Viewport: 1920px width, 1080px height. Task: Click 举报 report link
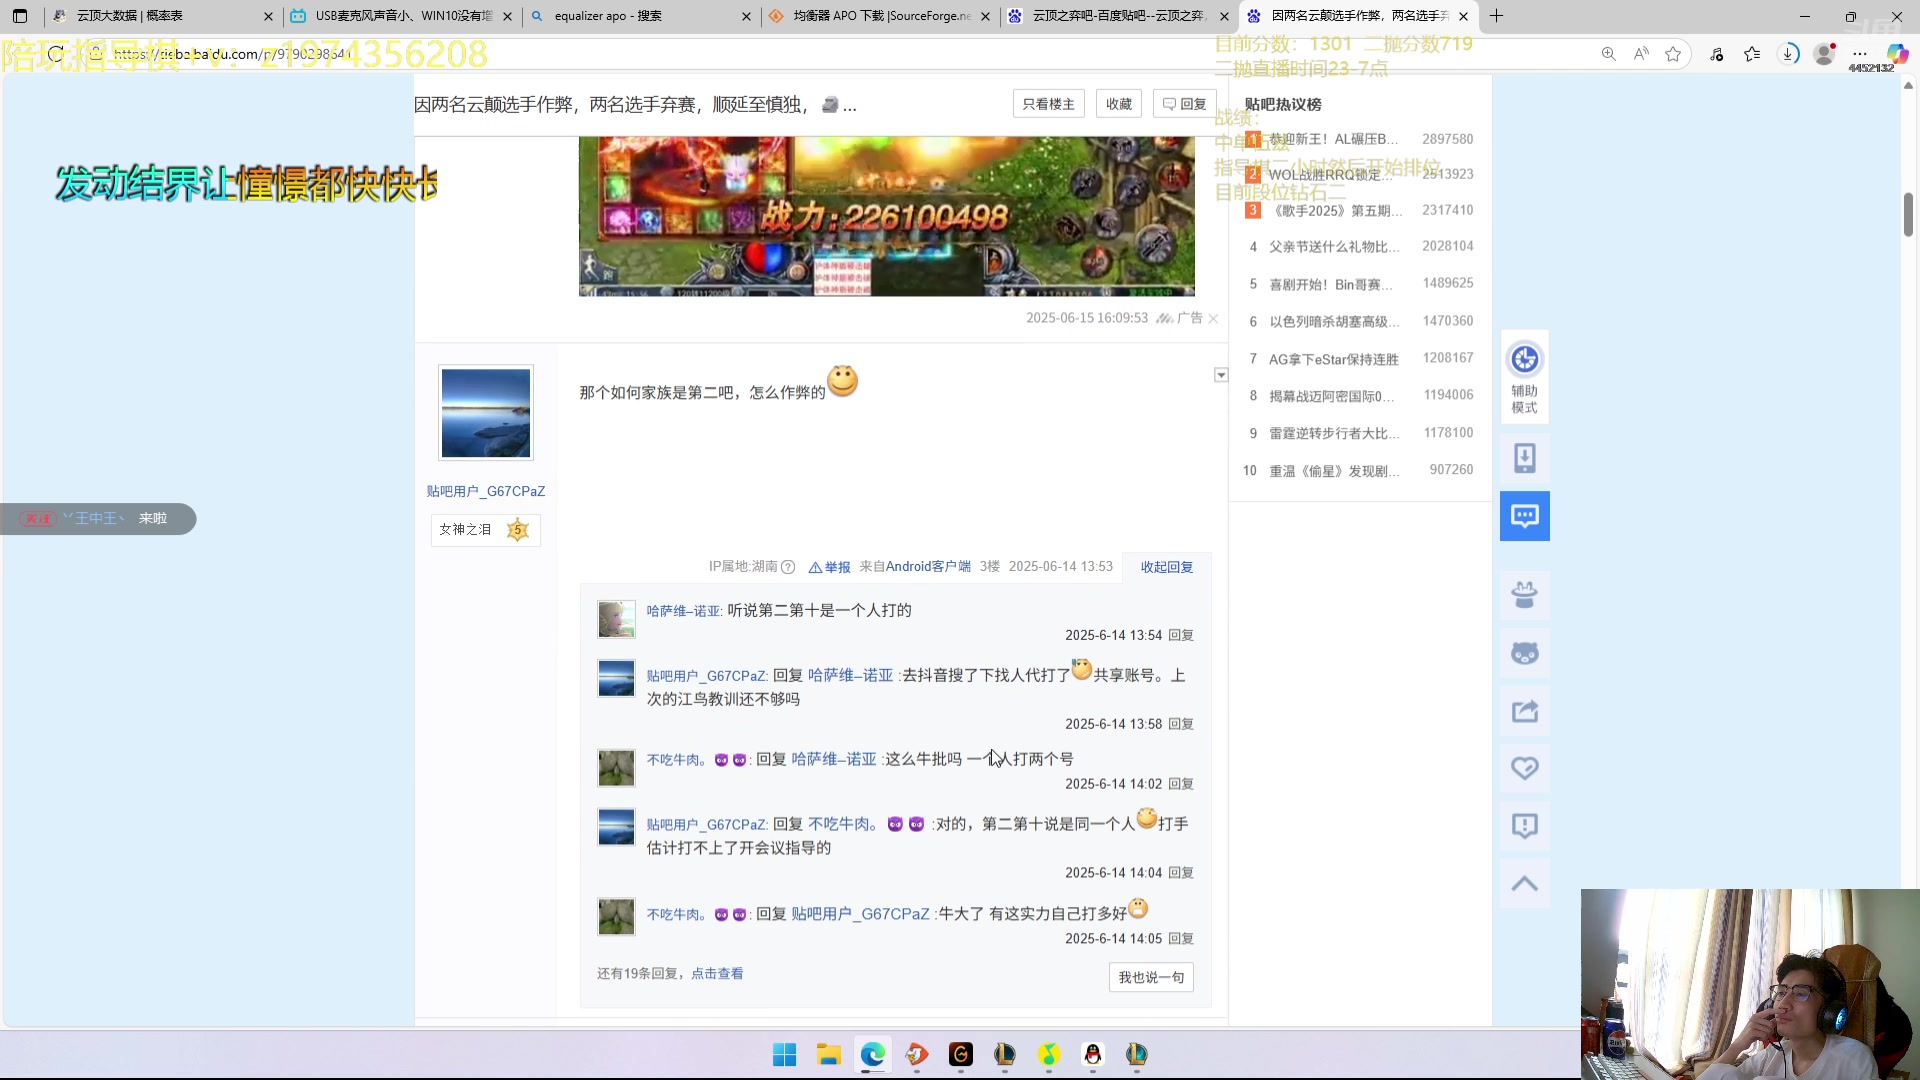830,567
